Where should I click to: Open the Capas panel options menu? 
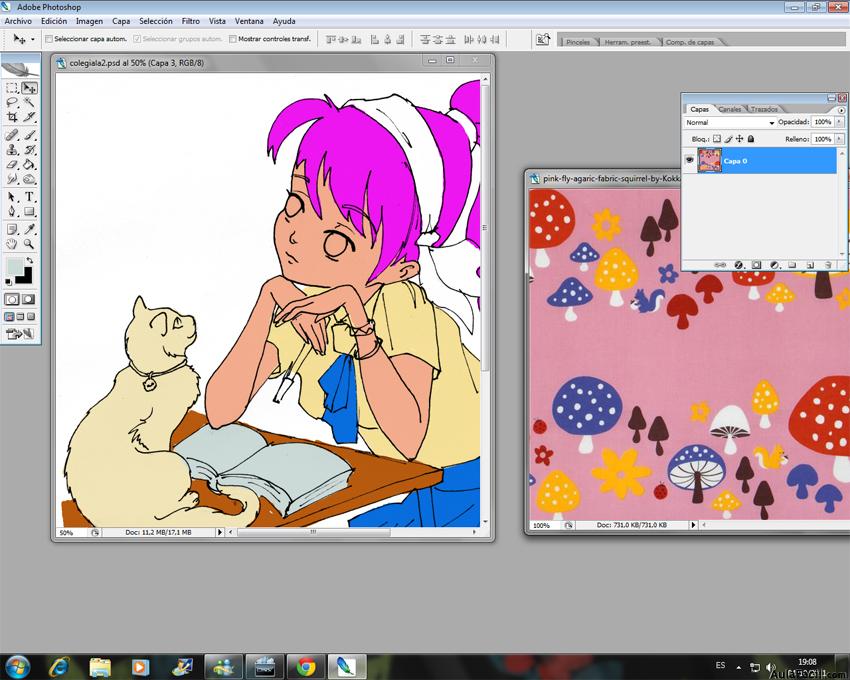pyautogui.click(x=841, y=110)
